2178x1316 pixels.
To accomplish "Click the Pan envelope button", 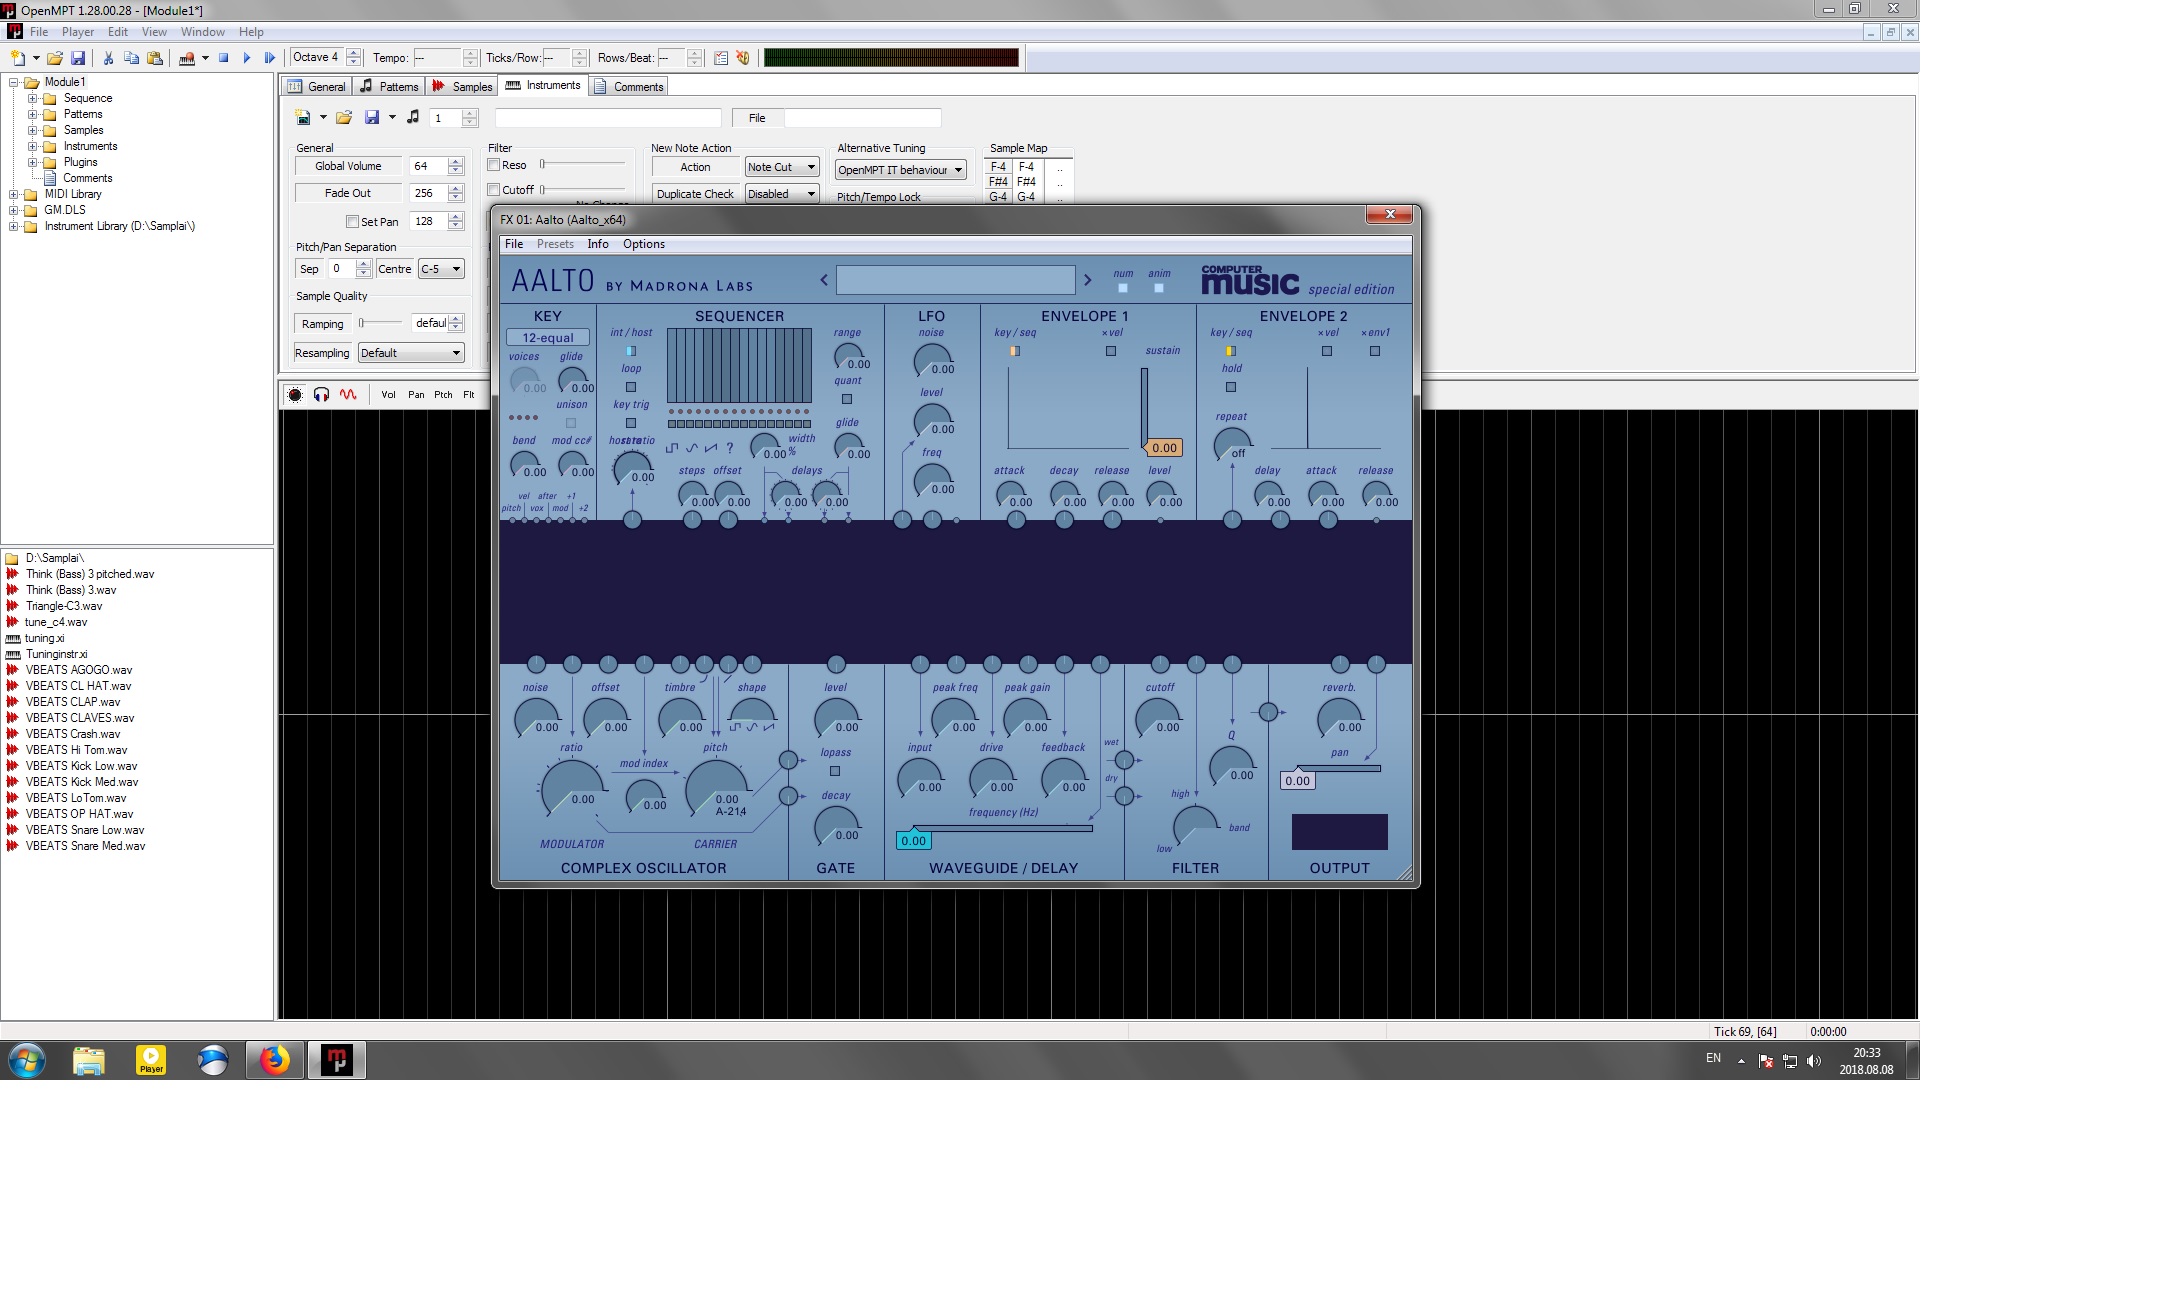I will click(x=416, y=395).
